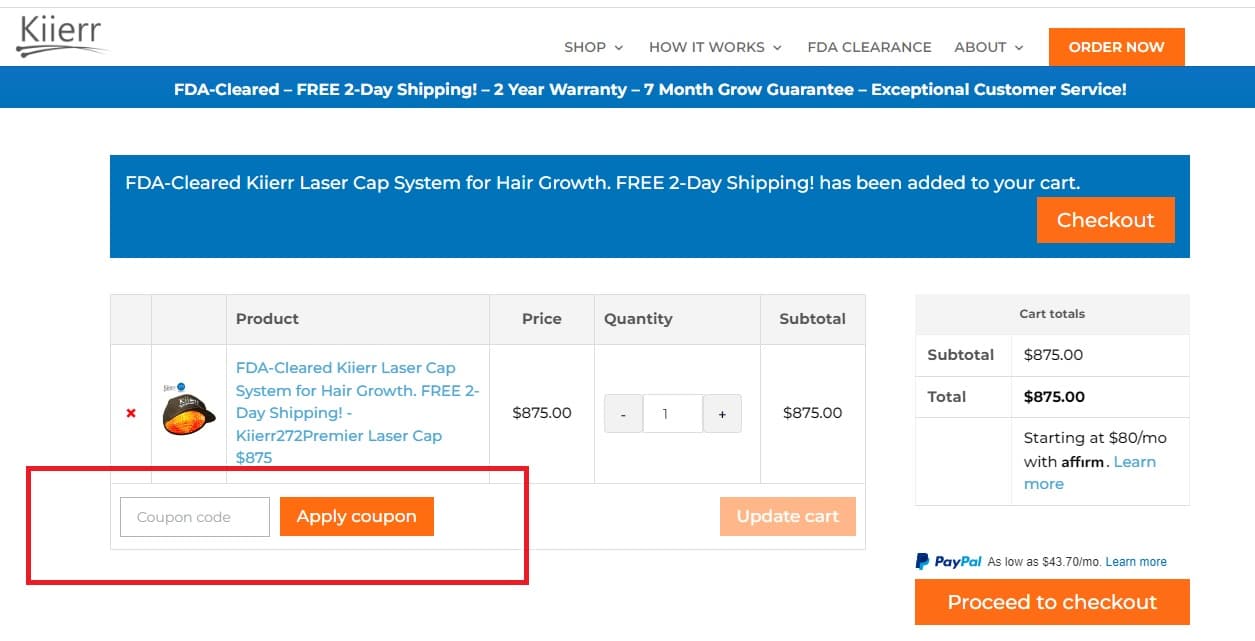Select the quantity number input box

point(672,412)
